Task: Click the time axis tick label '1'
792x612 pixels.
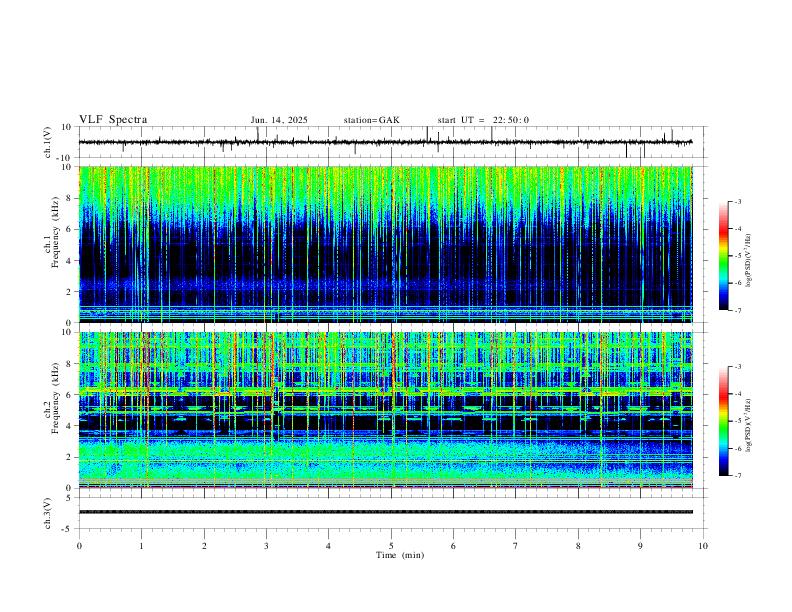Action: coord(142,546)
